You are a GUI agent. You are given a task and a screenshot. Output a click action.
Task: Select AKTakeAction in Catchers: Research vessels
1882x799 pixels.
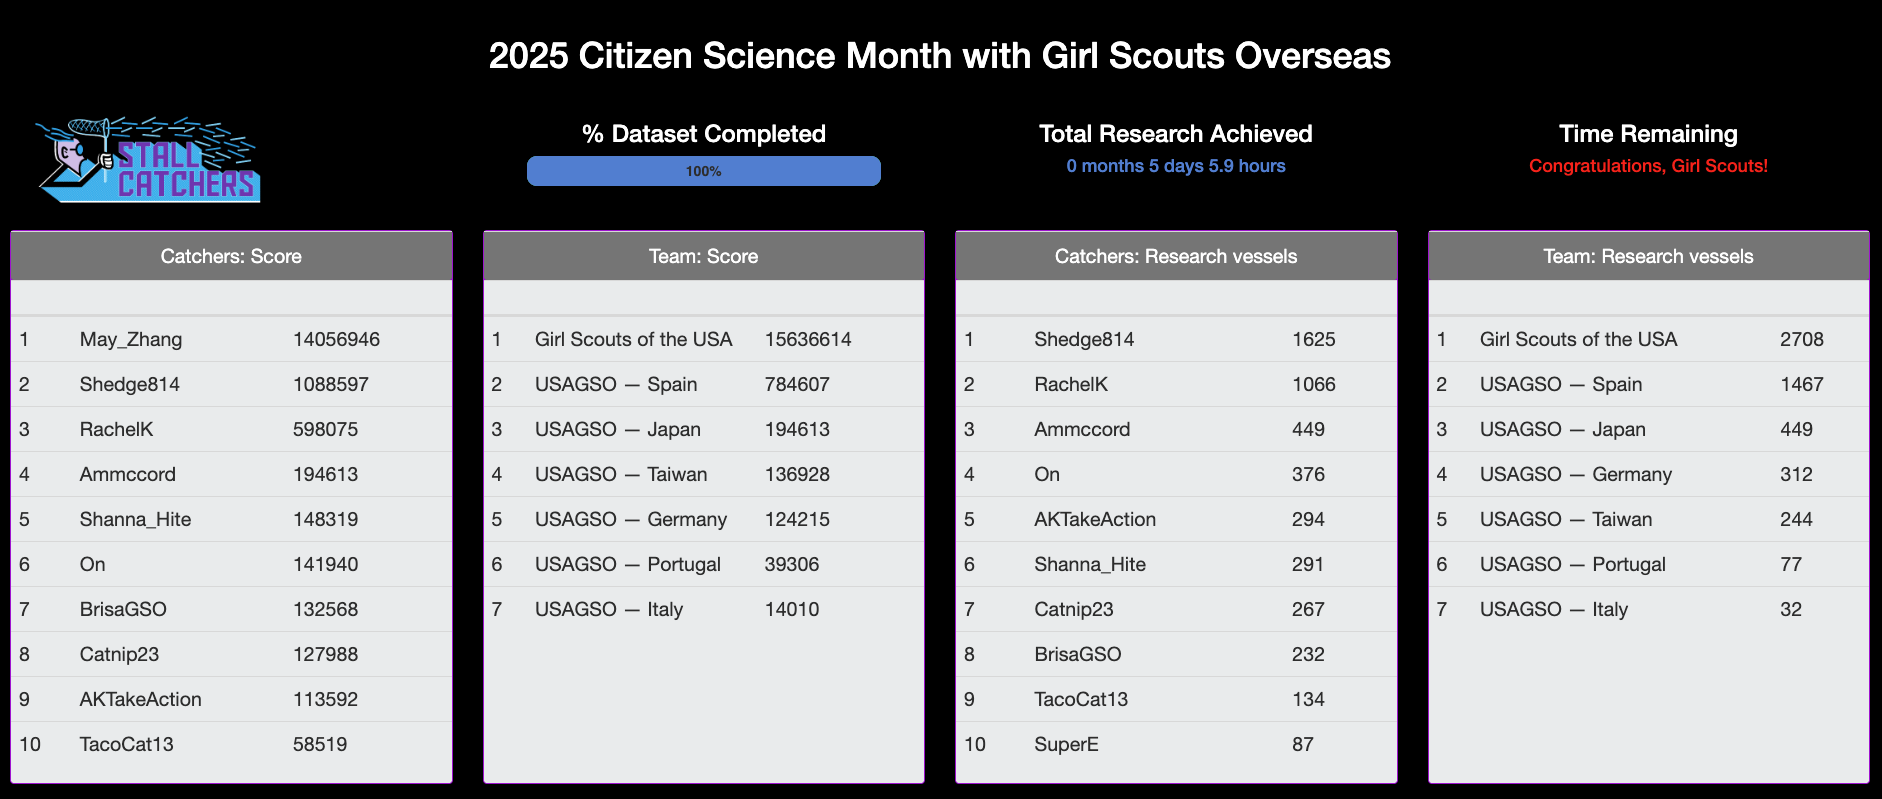[1095, 519]
